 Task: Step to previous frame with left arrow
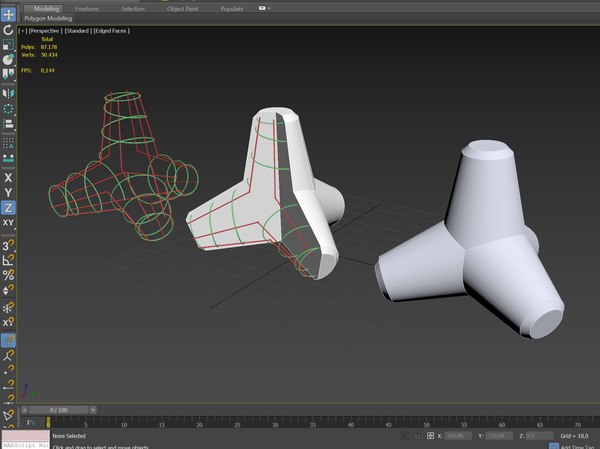click(x=24, y=410)
